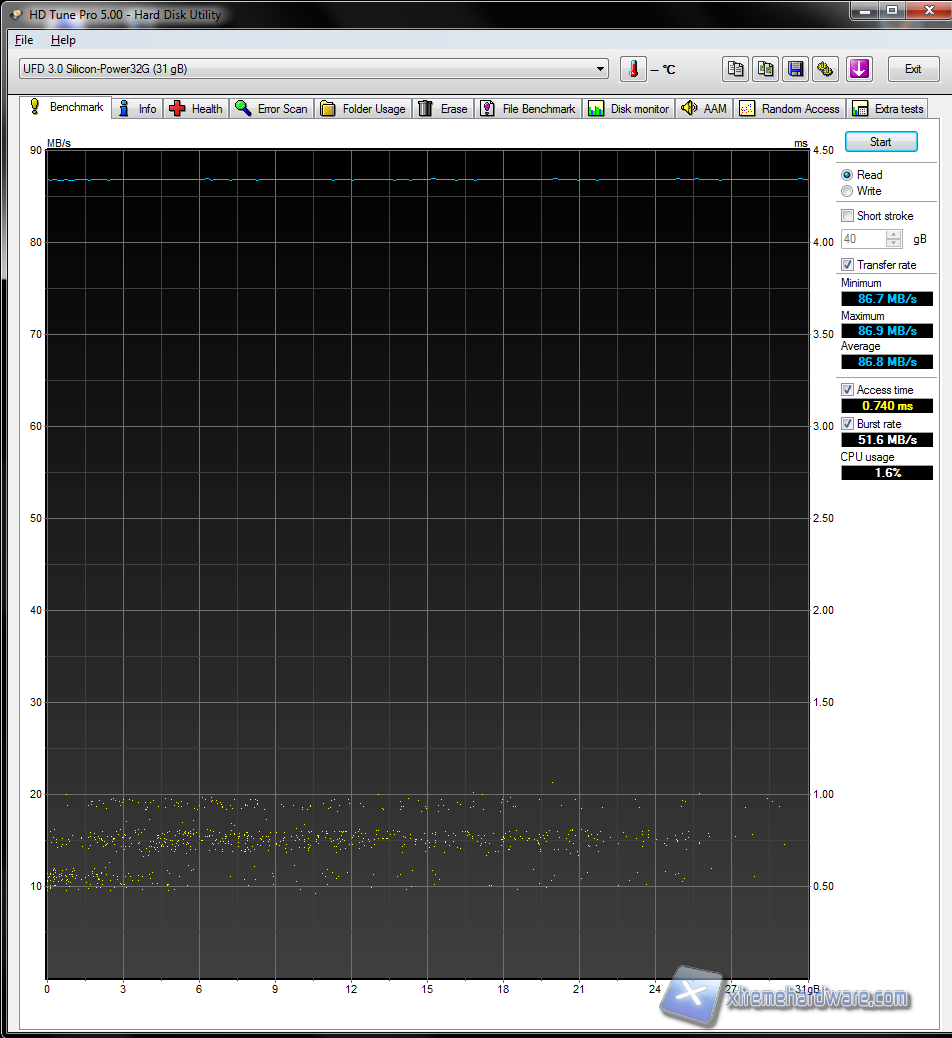Open the Help menu
The image size is (952, 1038).
(63, 40)
